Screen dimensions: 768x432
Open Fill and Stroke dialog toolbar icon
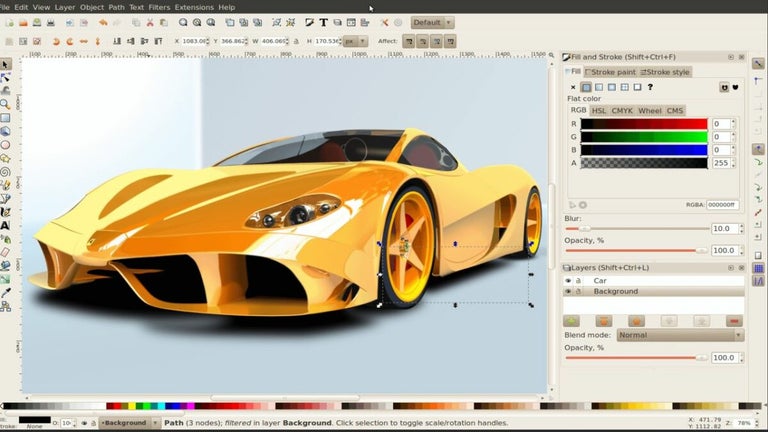point(310,23)
